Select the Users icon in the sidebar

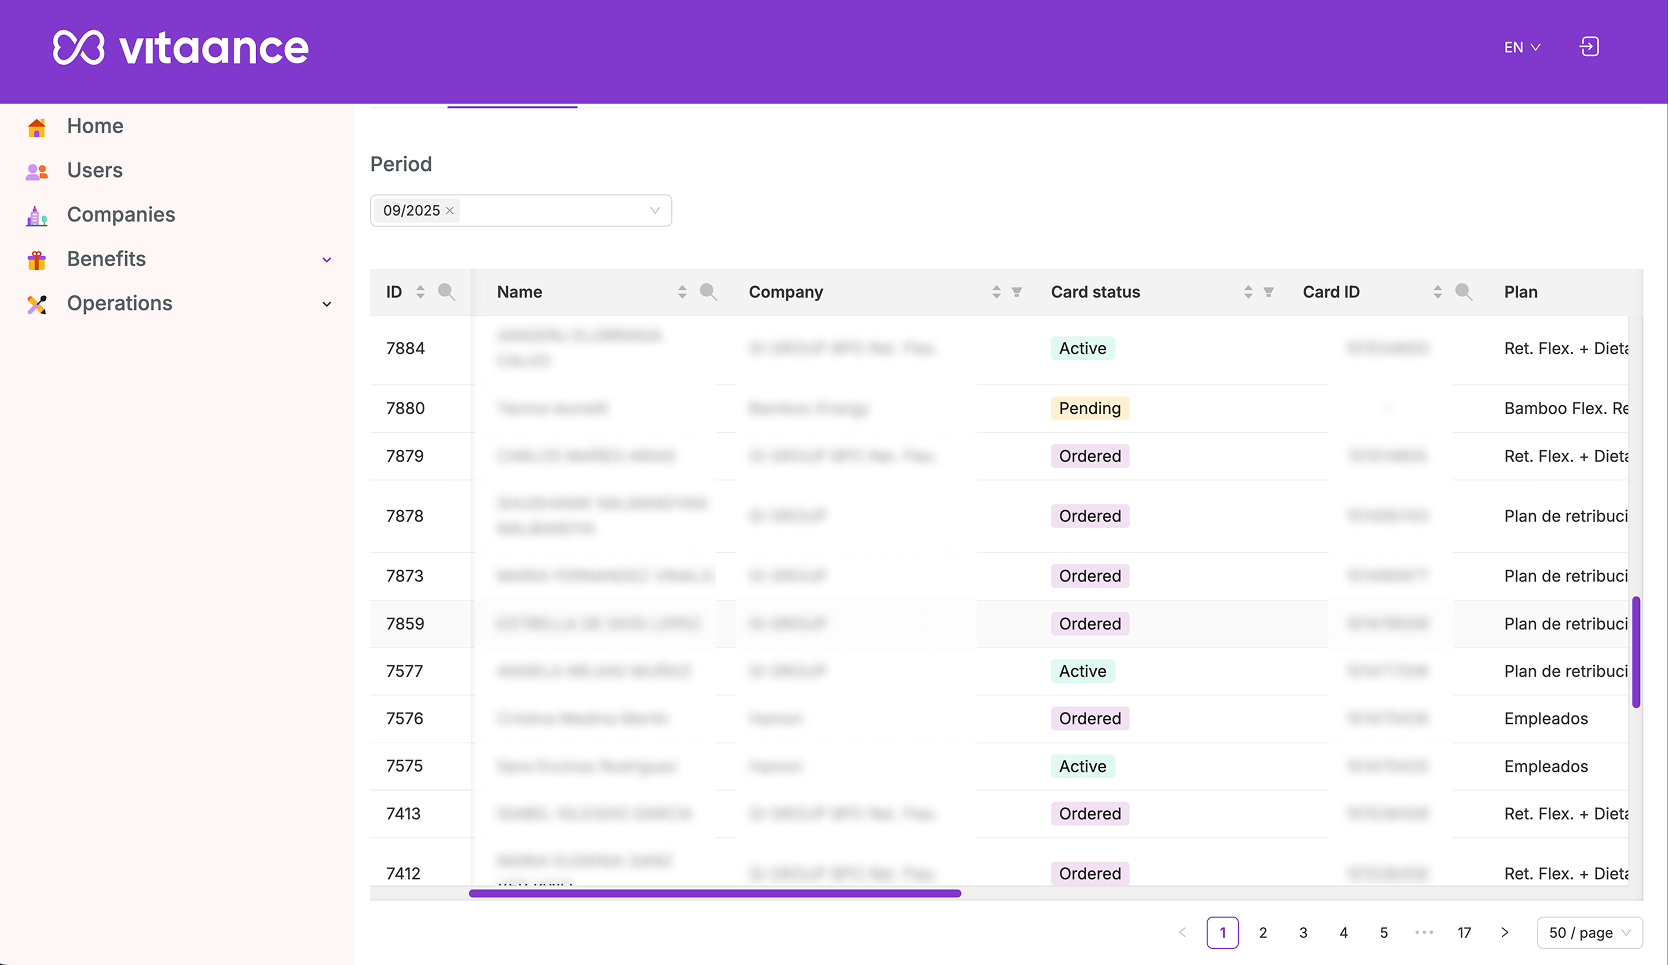[x=36, y=170]
